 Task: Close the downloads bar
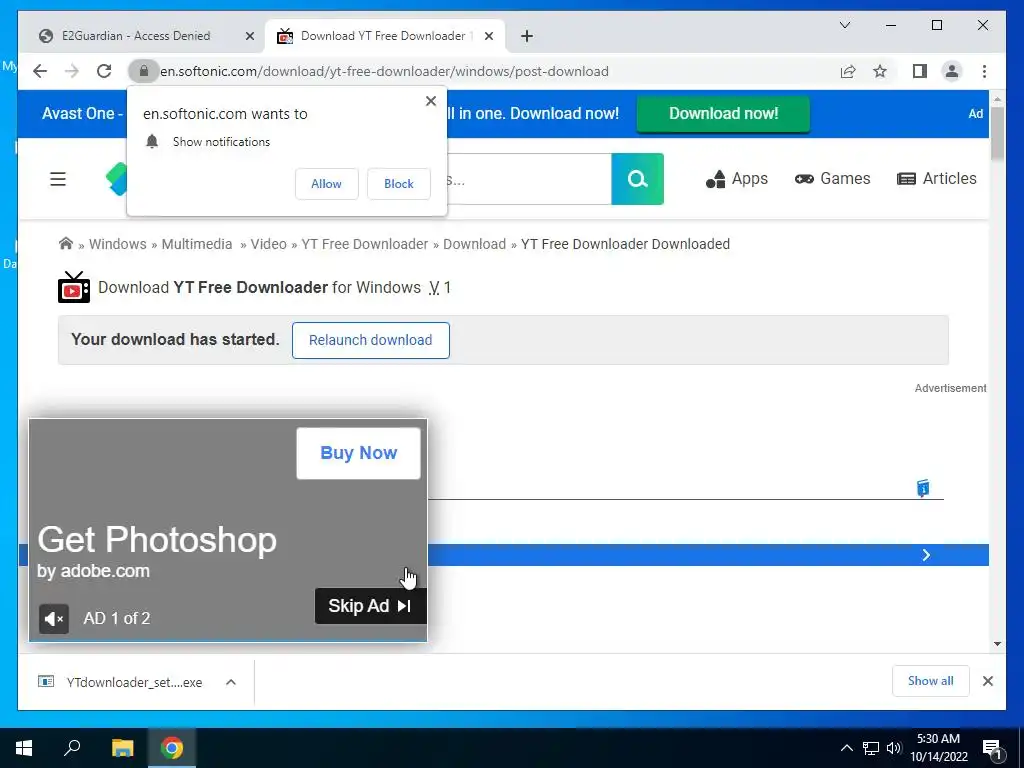point(987,681)
